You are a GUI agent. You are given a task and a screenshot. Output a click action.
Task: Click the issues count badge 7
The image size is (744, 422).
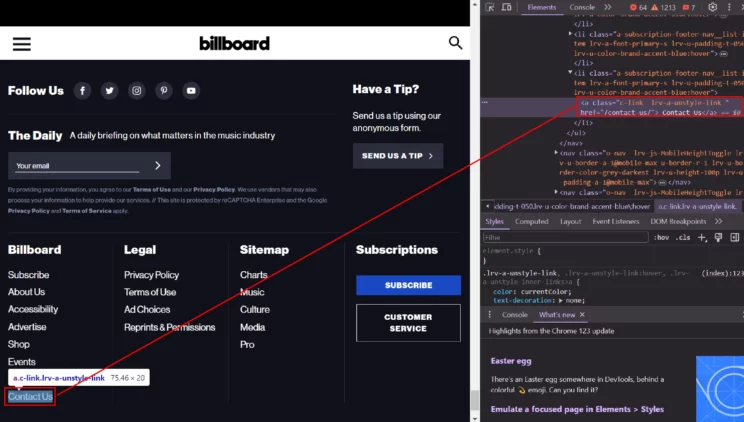click(688, 7)
